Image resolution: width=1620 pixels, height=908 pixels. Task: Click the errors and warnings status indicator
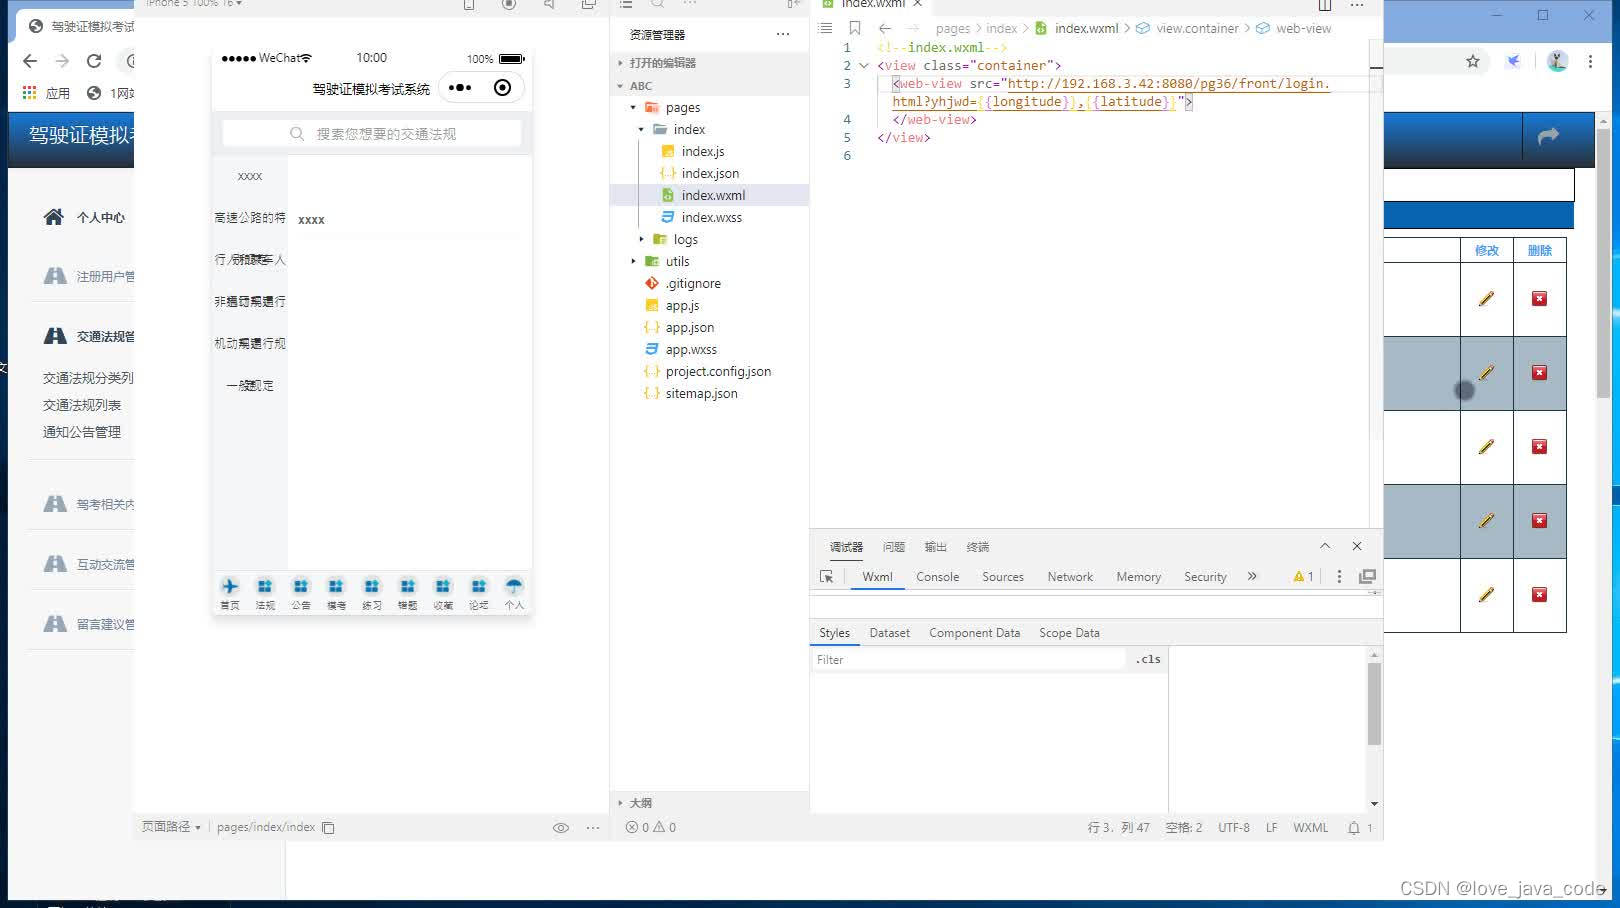point(651,828)
